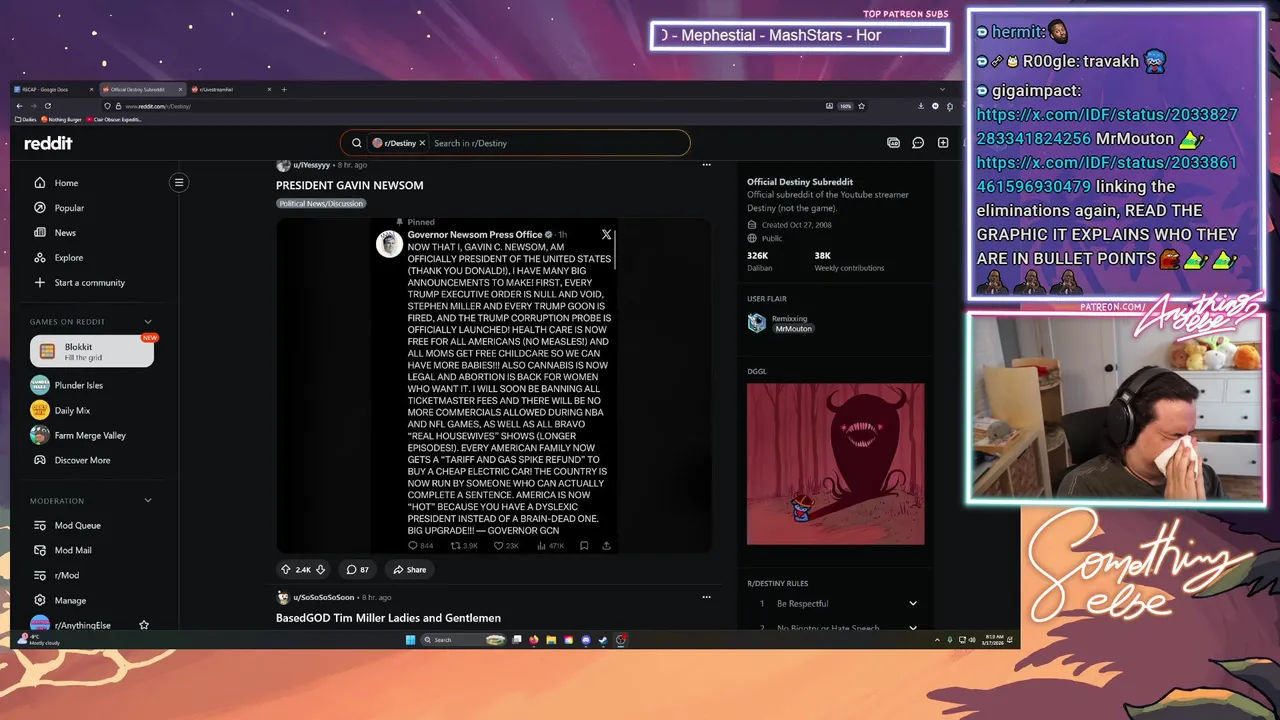Open more options for Tim Miller post
1280x720 pixels.
click(x=706, y=597)
